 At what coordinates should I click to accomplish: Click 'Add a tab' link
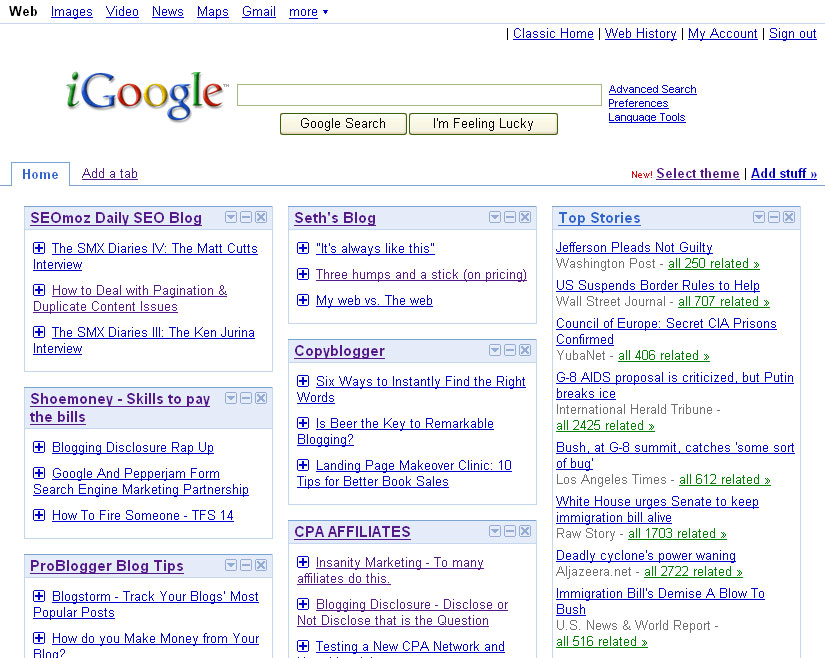click(109, 174)
